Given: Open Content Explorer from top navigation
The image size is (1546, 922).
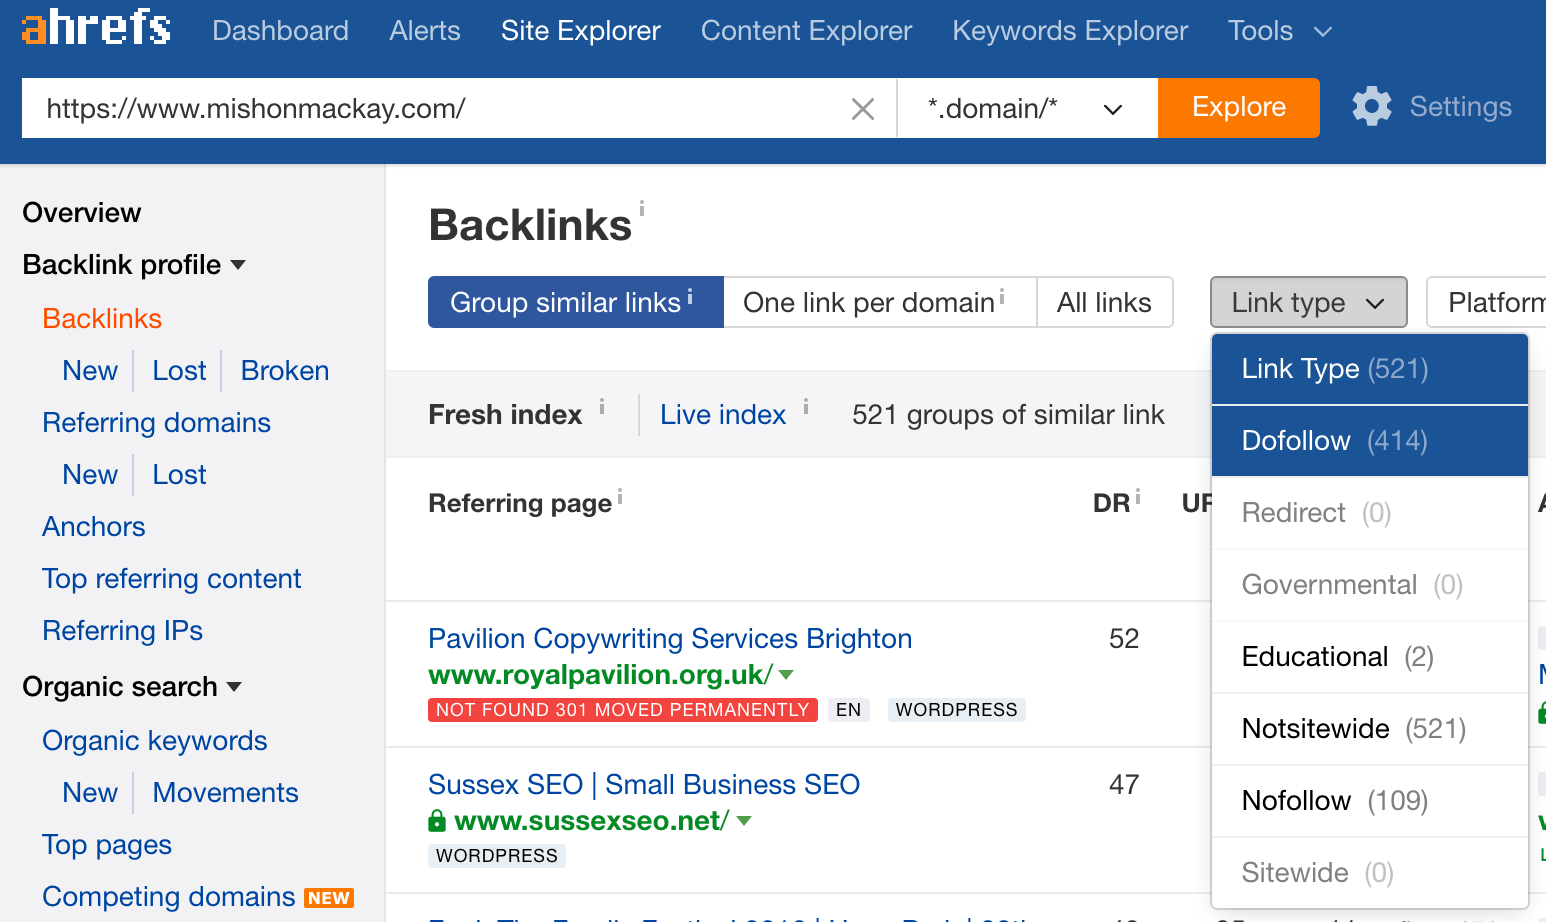Looking at the screenshot, I should tap(806, 31).
